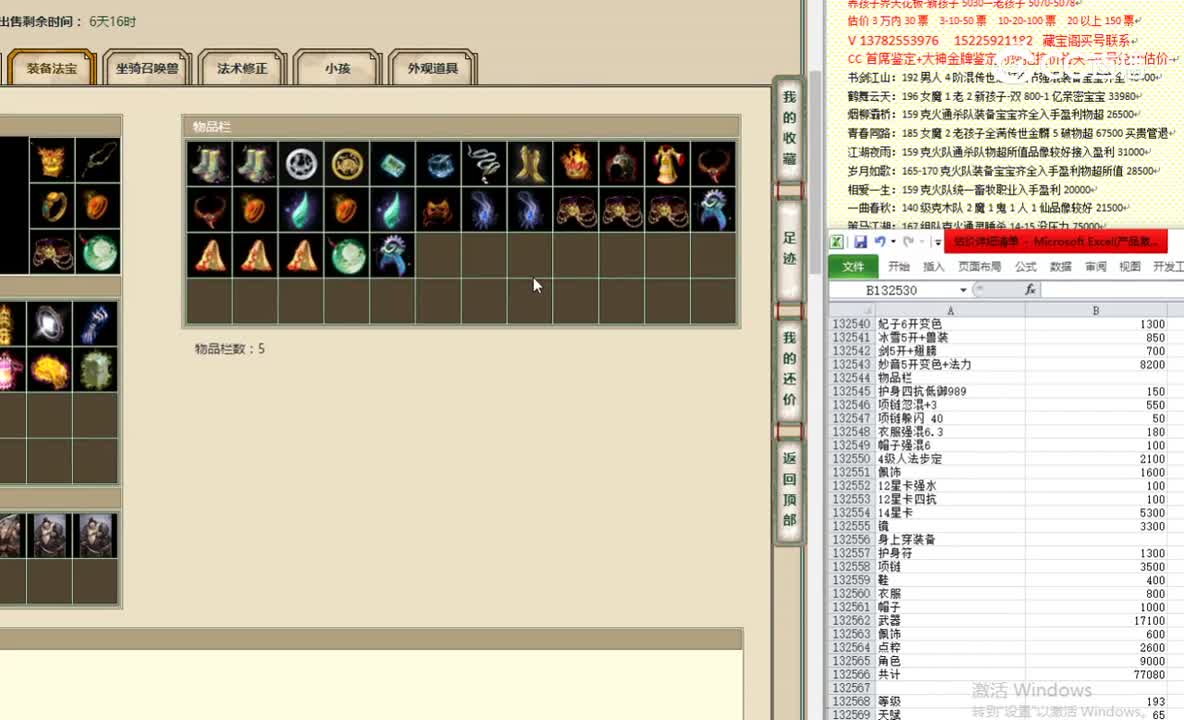The image size is (1184, 720).
Task: Select the golden robe item in inventory
Action: coord(668,164)
